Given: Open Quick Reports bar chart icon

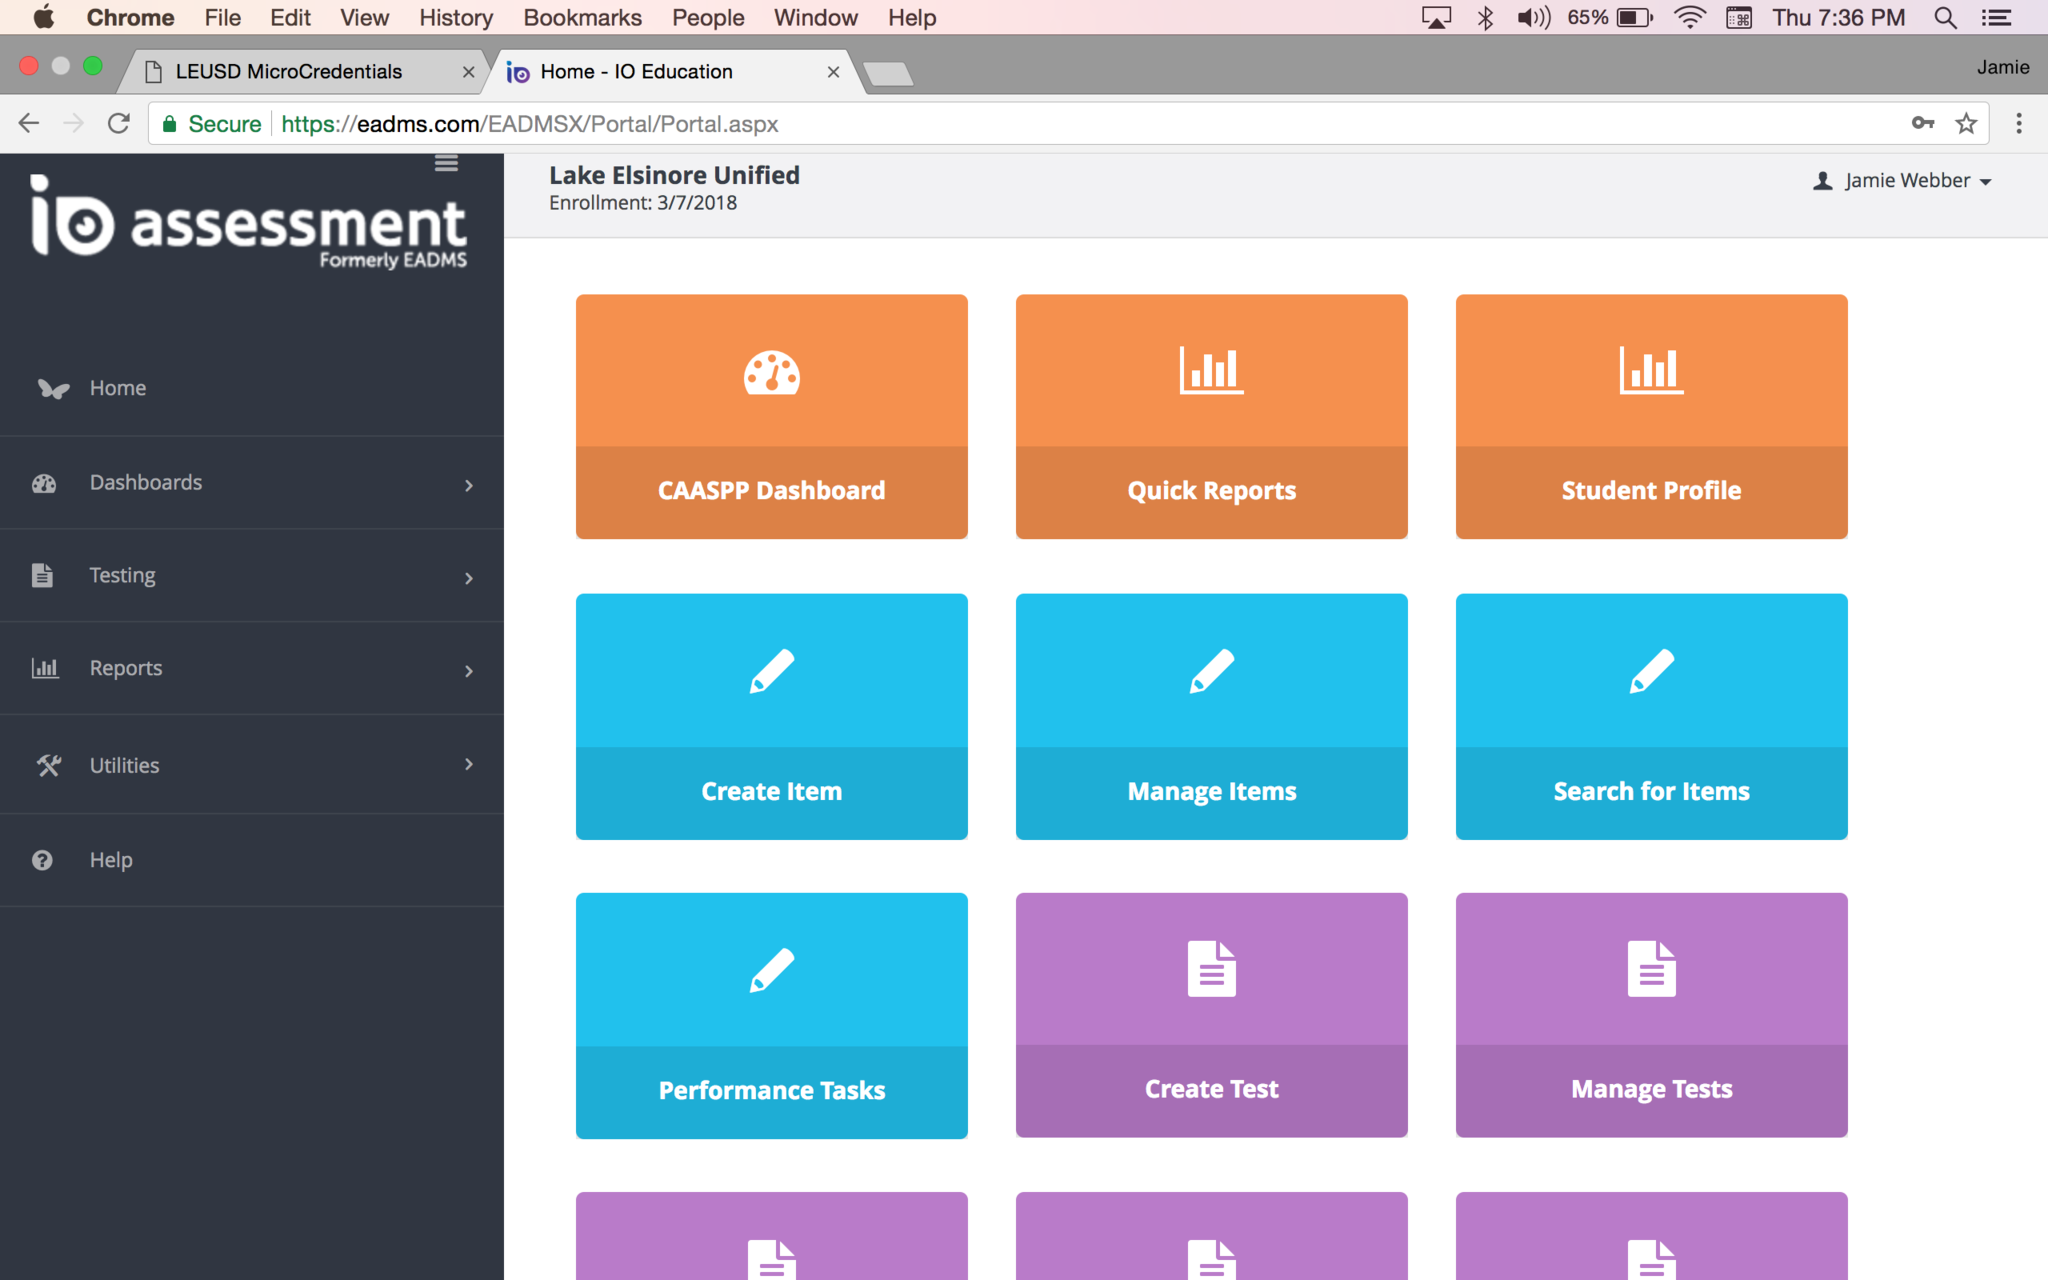Looking at the screenshot, I should tap(1211, 371).
